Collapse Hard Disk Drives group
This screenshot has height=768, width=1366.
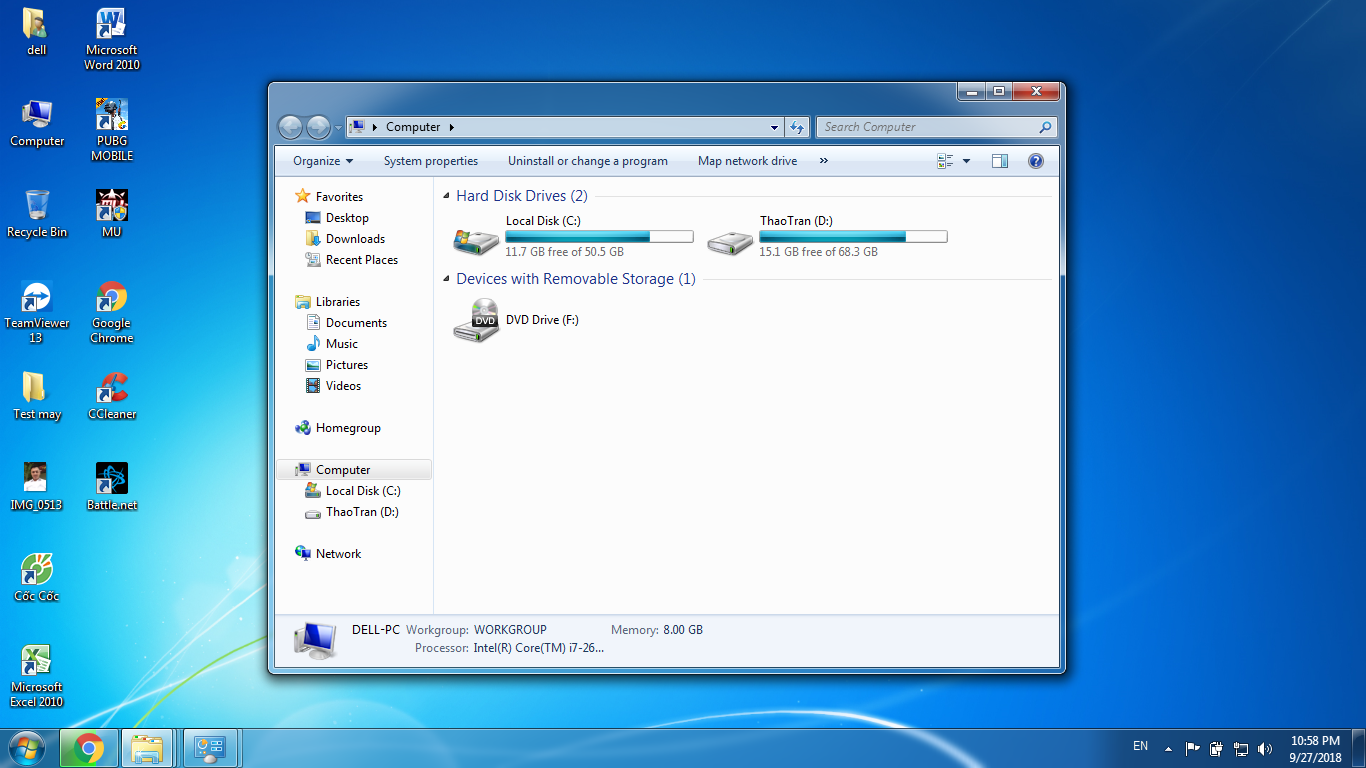(446, 197)
